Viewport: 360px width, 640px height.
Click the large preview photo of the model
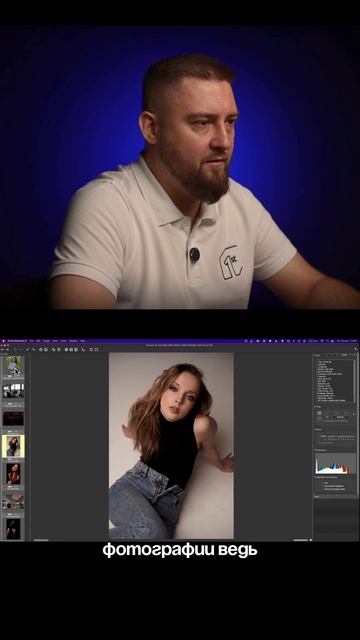coord(171,446)
